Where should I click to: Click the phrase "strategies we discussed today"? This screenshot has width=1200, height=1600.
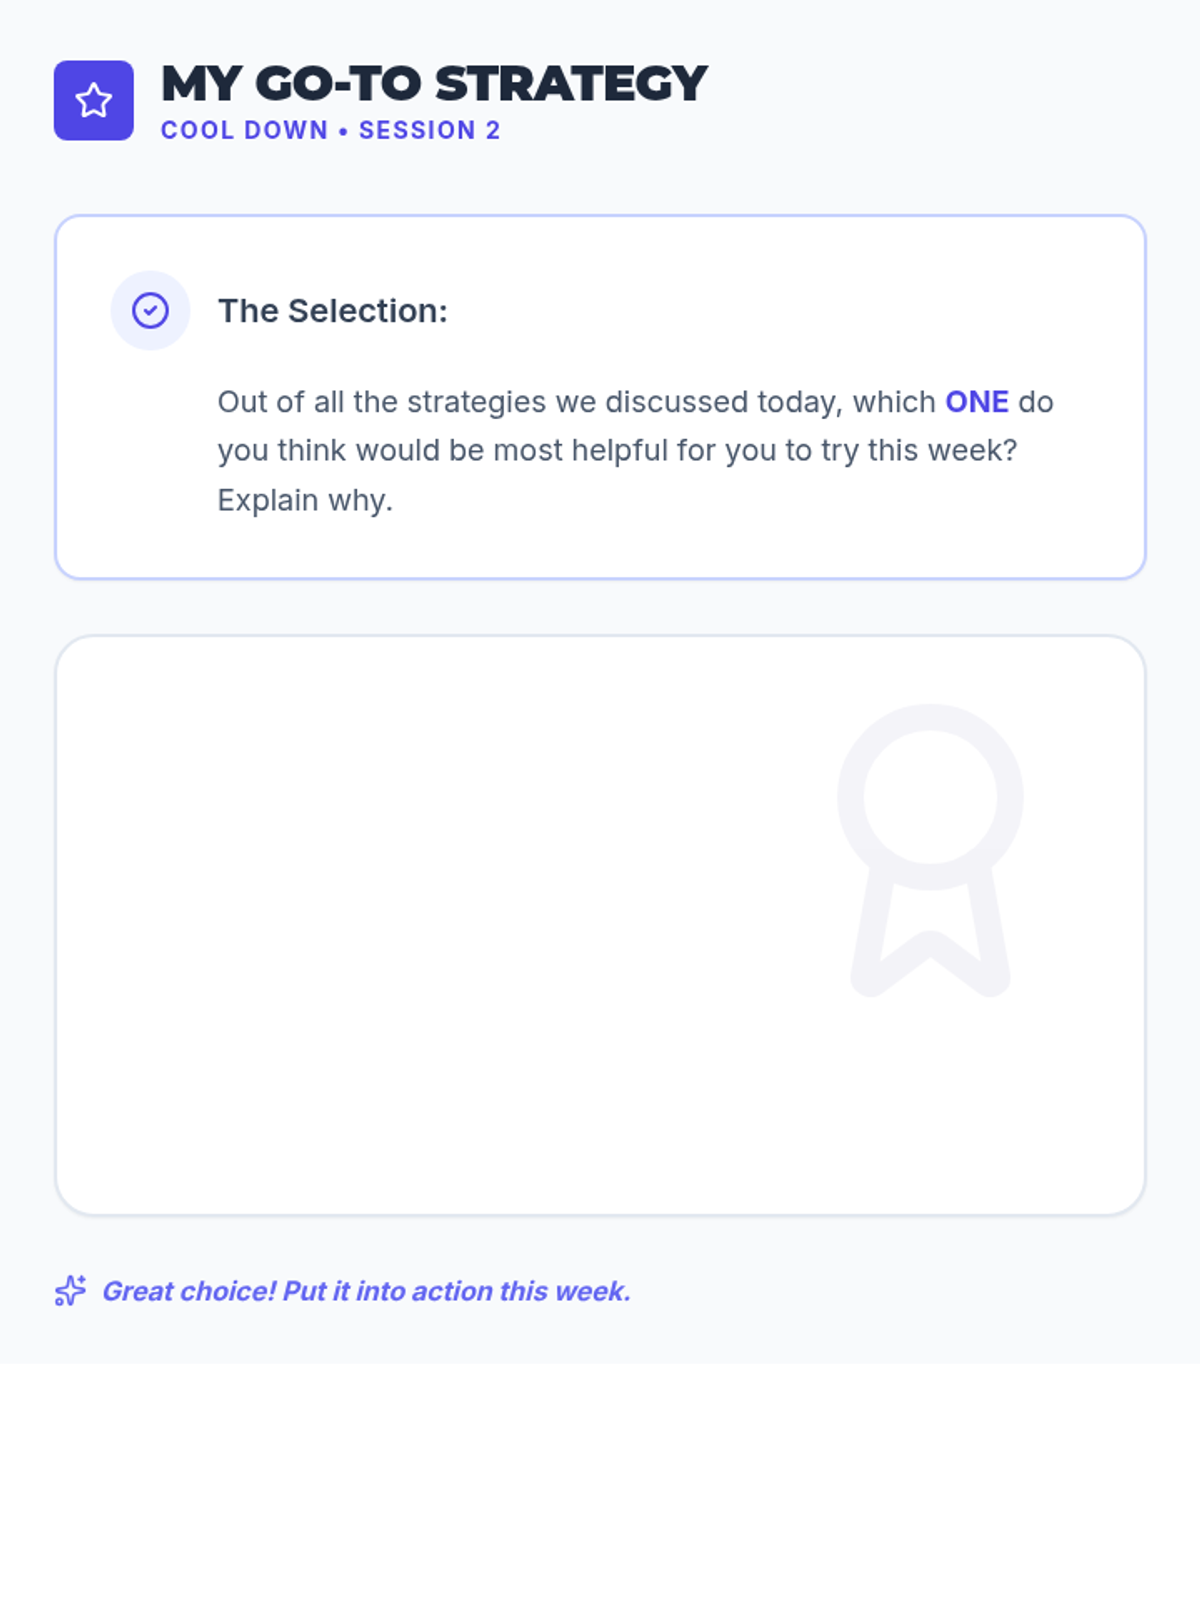[625, 402]
